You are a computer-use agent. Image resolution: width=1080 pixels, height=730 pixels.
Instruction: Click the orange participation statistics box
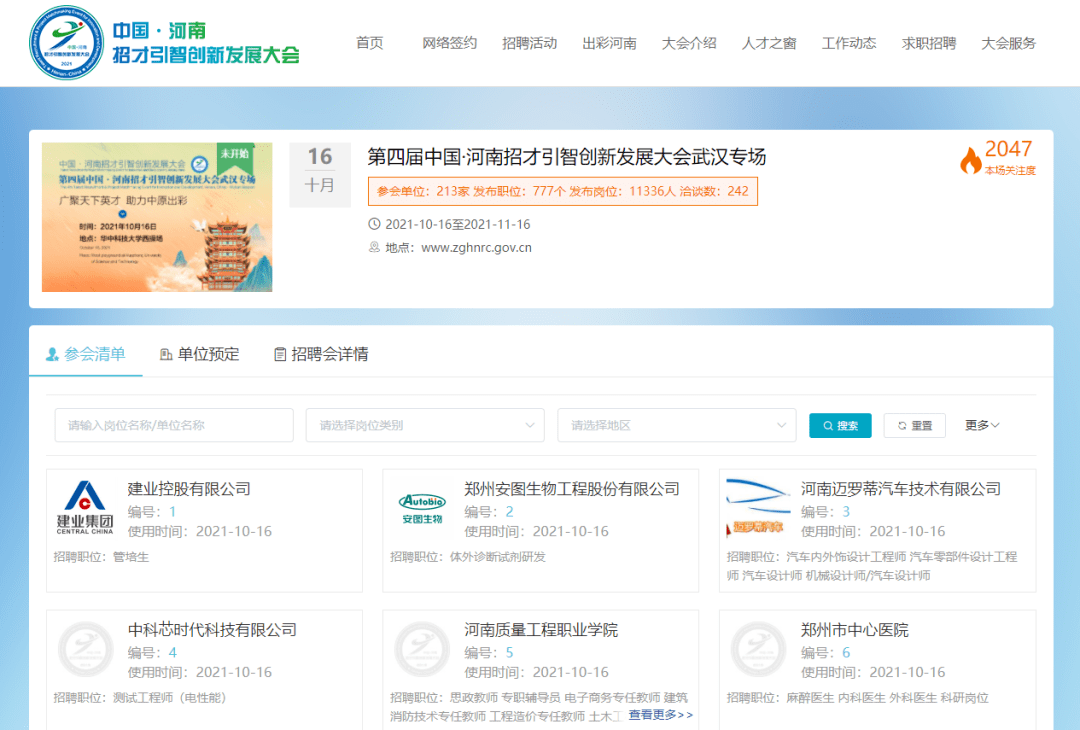click(x=563, y=191)
